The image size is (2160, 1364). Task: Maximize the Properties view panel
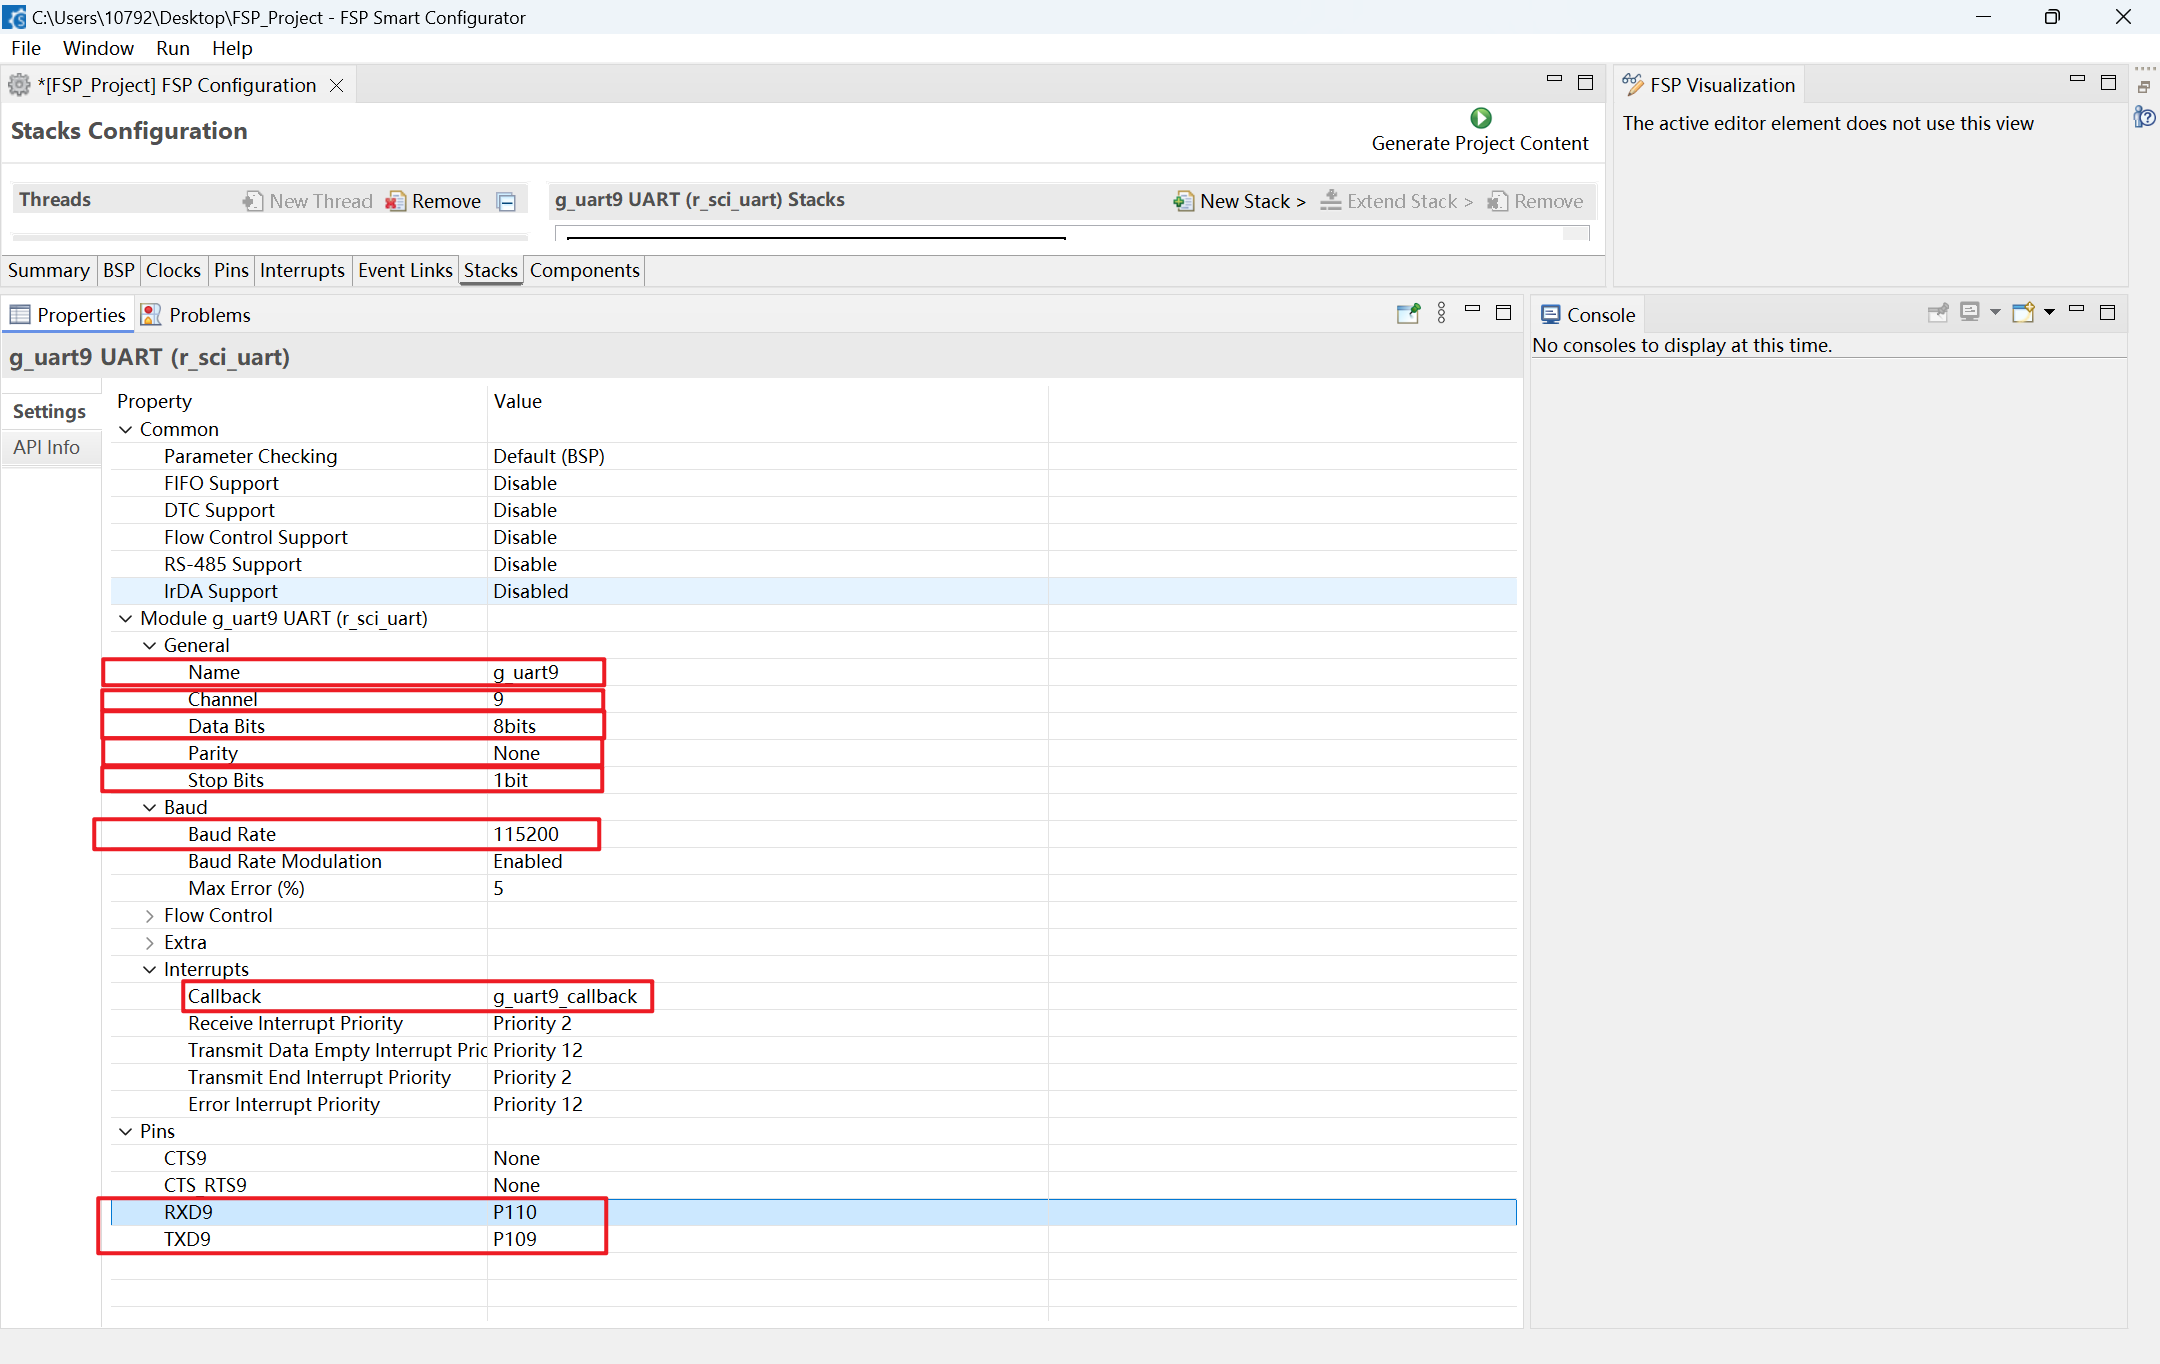point(1503,313)
